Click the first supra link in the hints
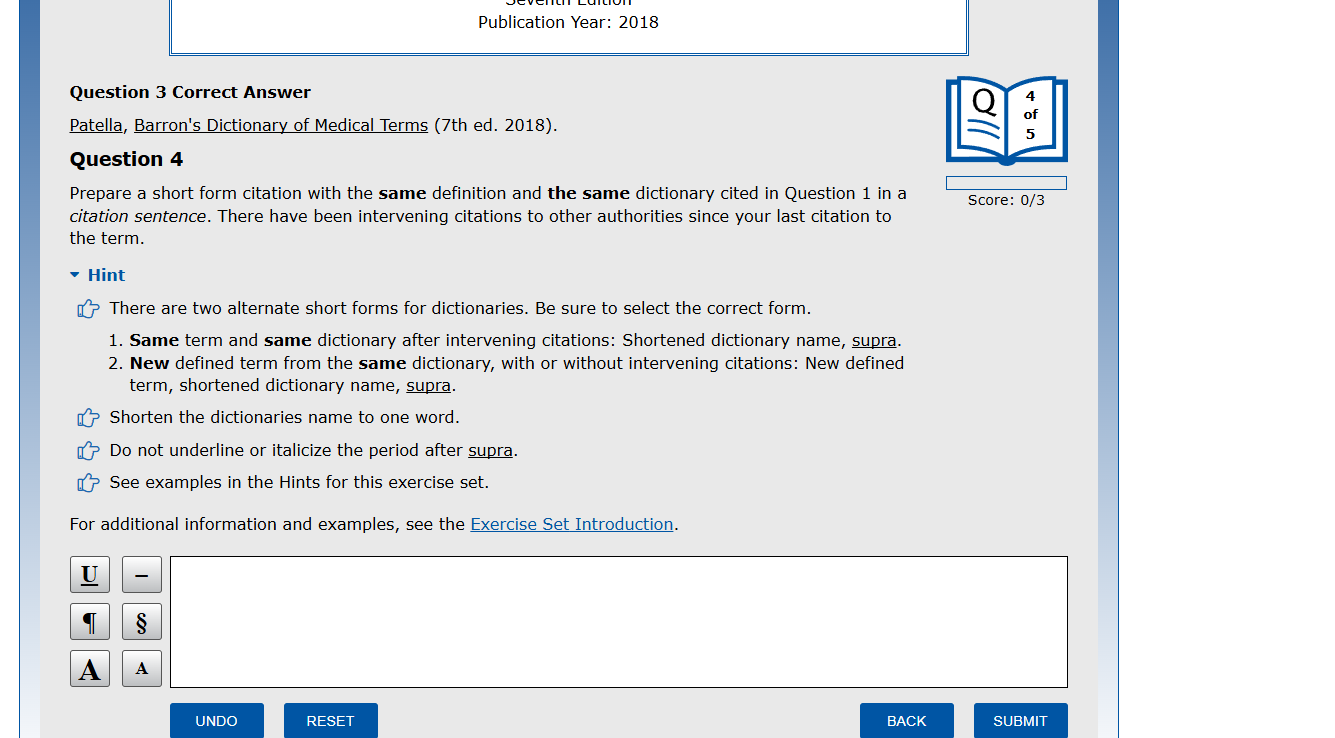 (x=873, y=340)
